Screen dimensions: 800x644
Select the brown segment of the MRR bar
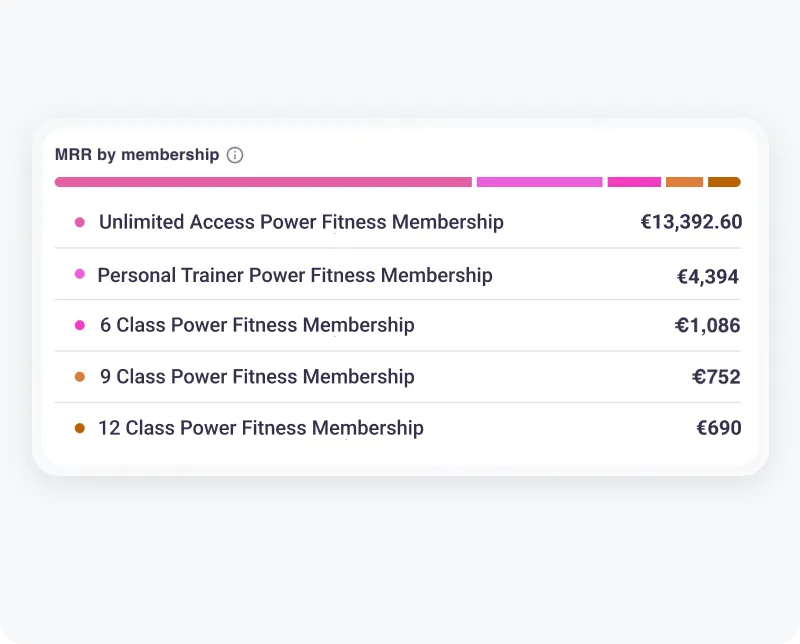[x=724, y=182]
